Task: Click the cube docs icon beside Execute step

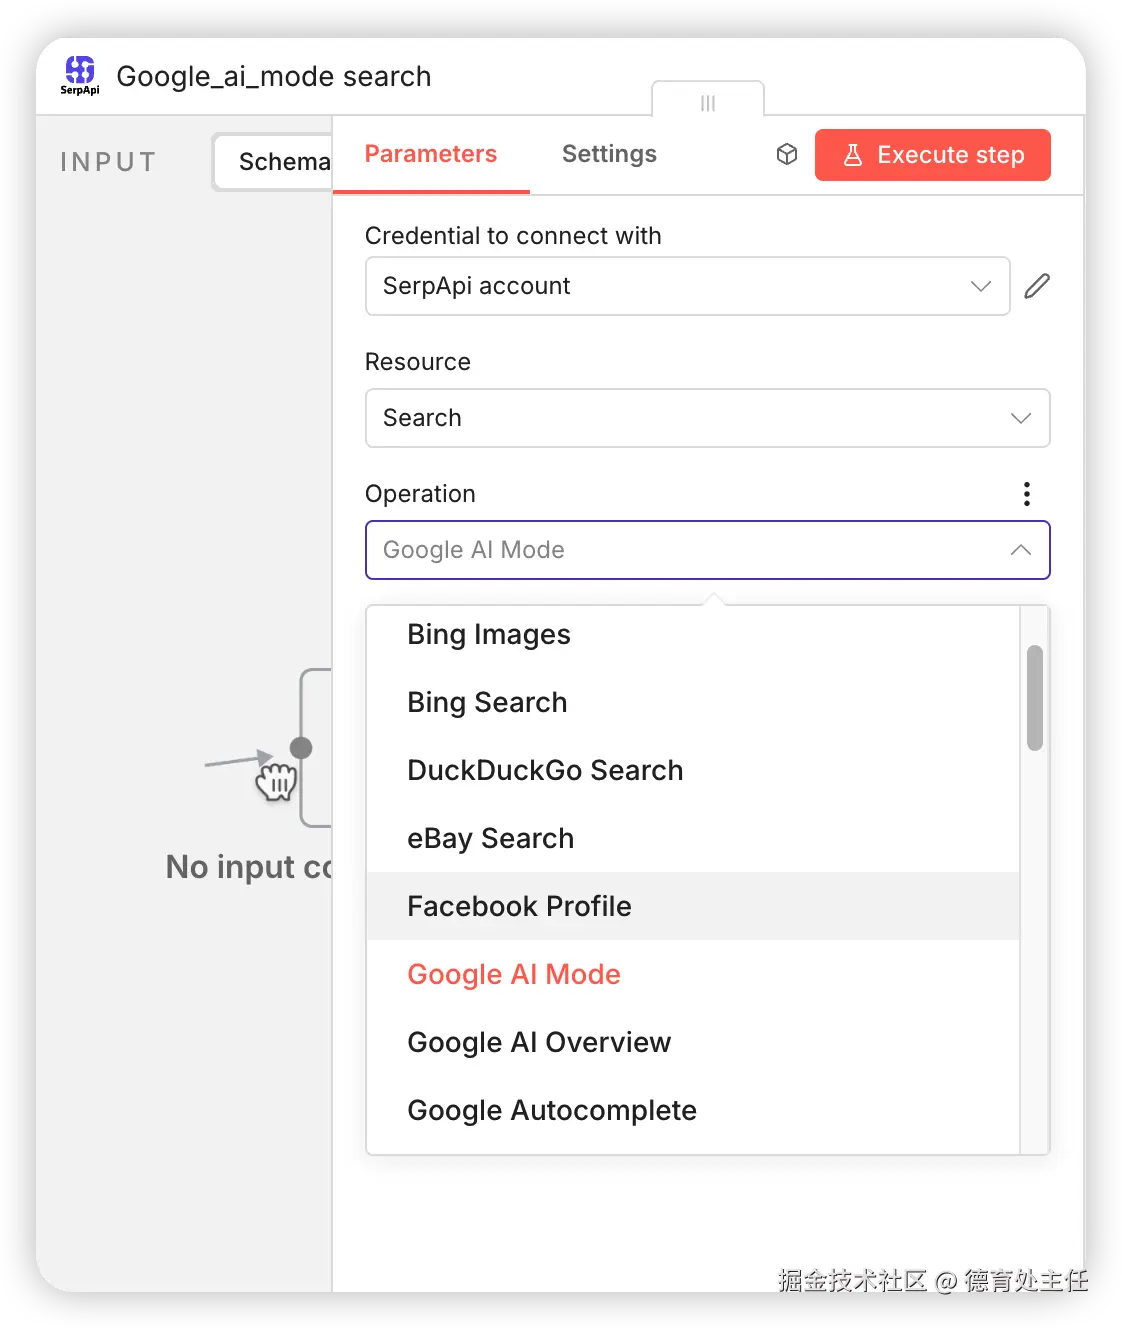Action: click(787, 154)
